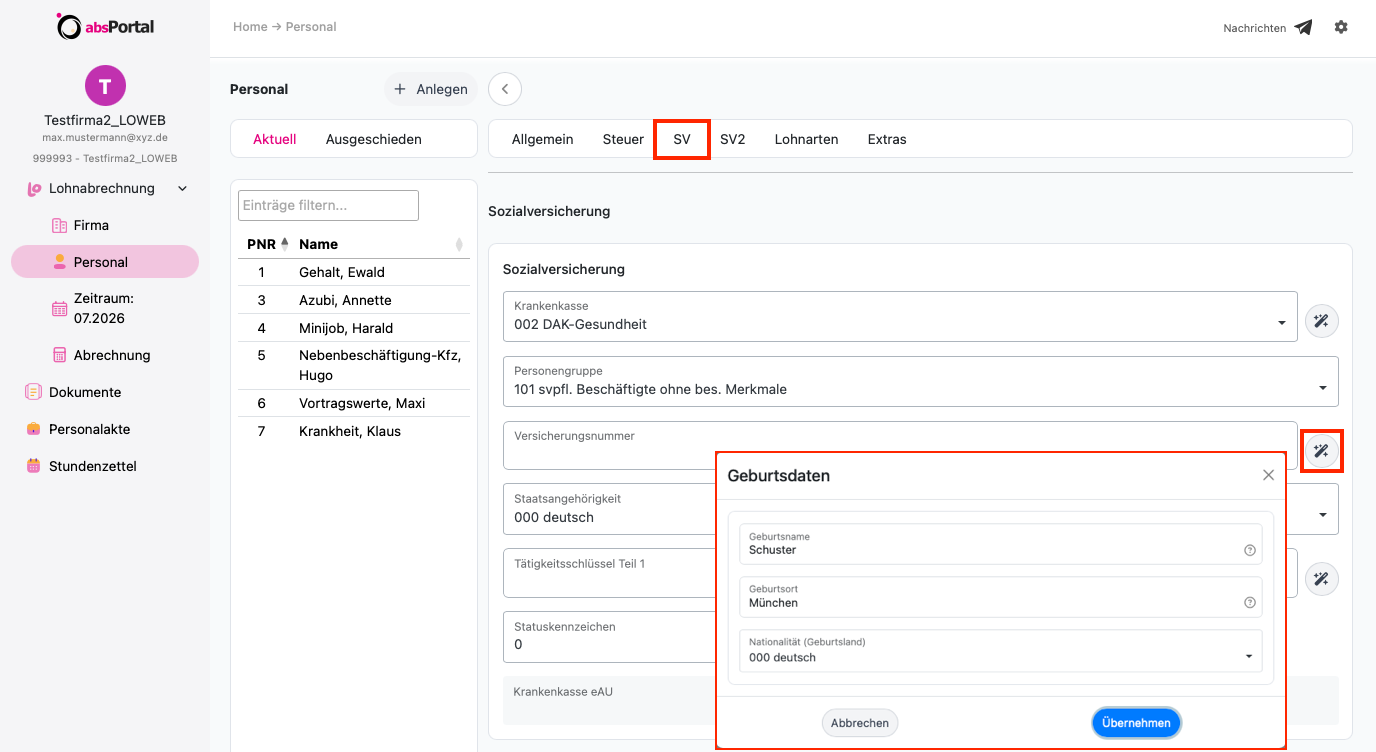Click the magic wand beside Versicherungsnummer

click(x=1321, y=451)
